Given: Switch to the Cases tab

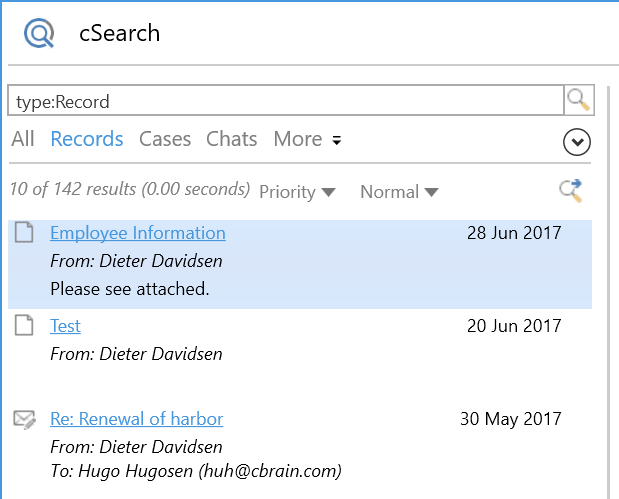Looking at the screenshot, I should coord(165,140).
